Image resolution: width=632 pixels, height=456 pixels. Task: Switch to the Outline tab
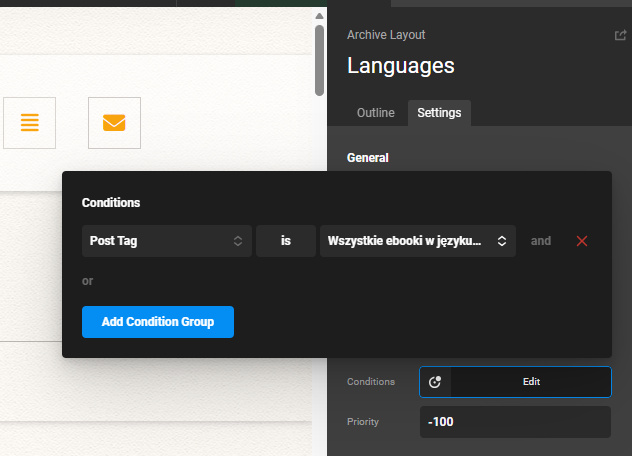[x=375, y=113]
